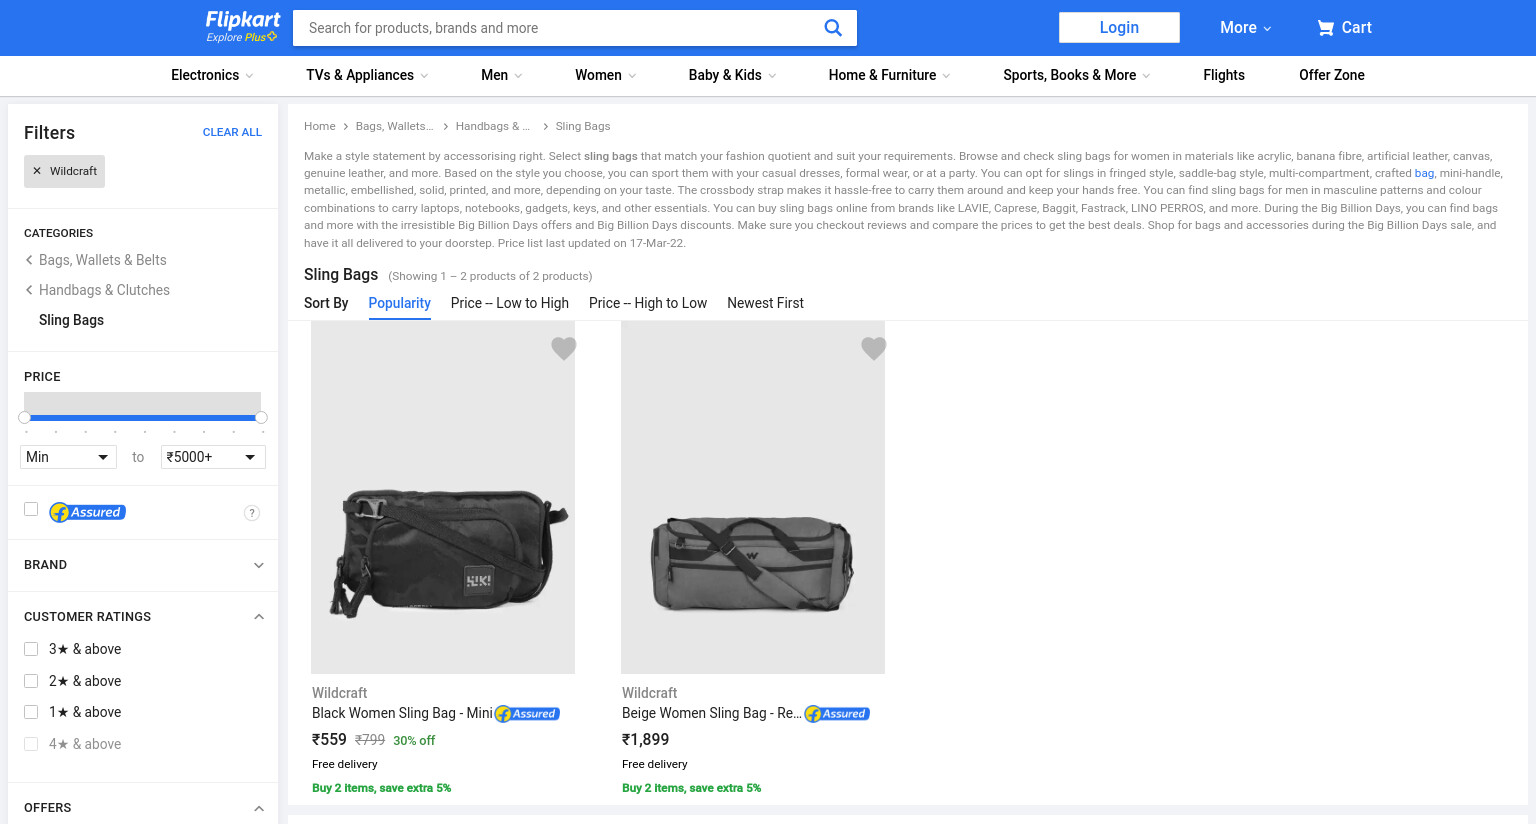1536x824 pixels.
Task: Check 4★ & above rating filter
Action: tap(31, 744)
